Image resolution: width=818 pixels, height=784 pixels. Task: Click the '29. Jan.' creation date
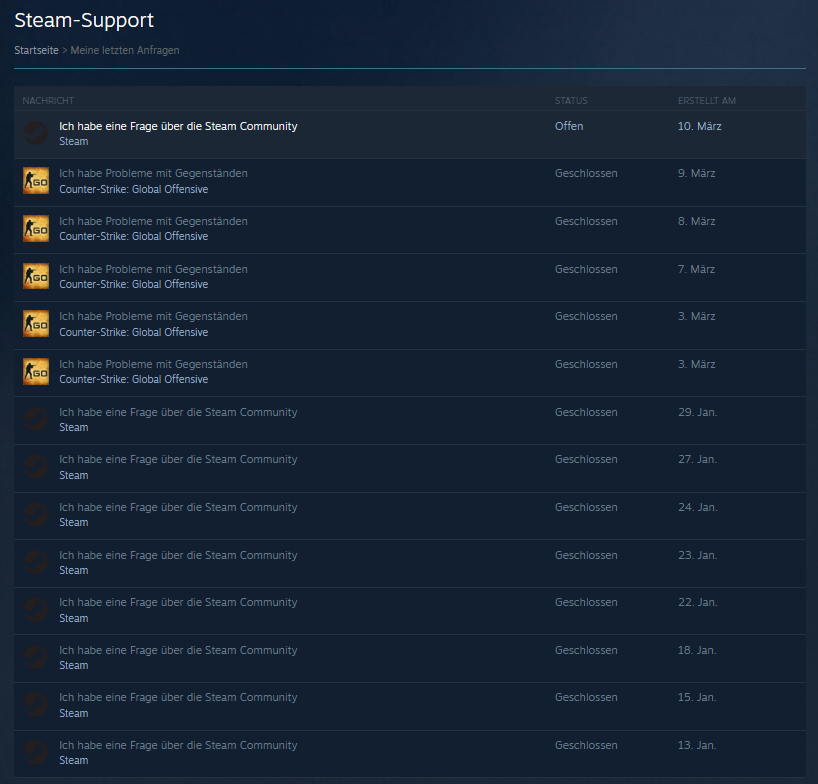[x=697, y=412]
